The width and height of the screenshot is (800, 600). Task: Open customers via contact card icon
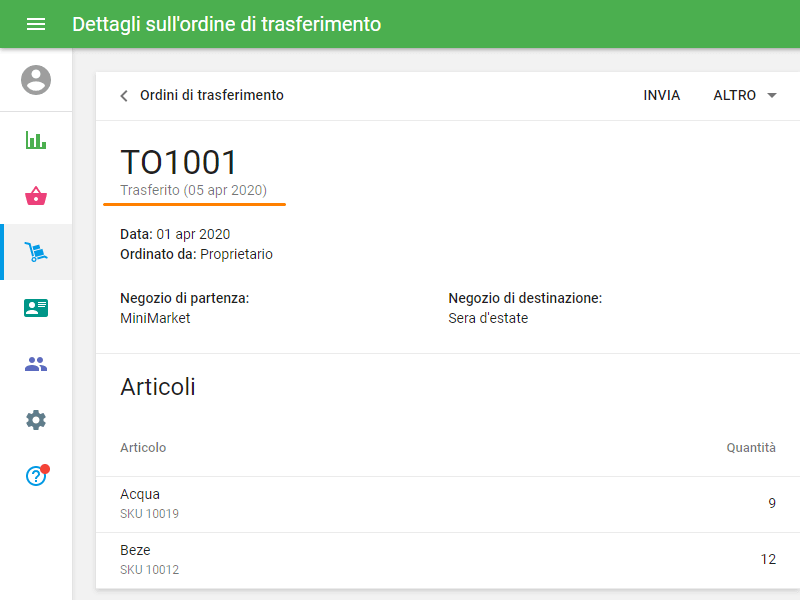pyautogui.click(x=36, y=308)
